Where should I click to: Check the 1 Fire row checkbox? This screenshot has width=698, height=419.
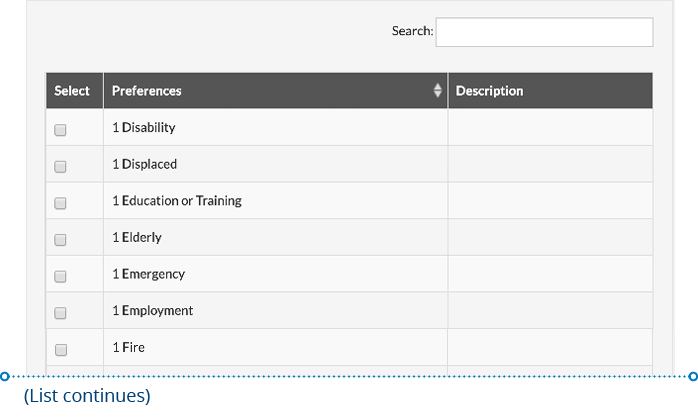click(x=60, y=350)
